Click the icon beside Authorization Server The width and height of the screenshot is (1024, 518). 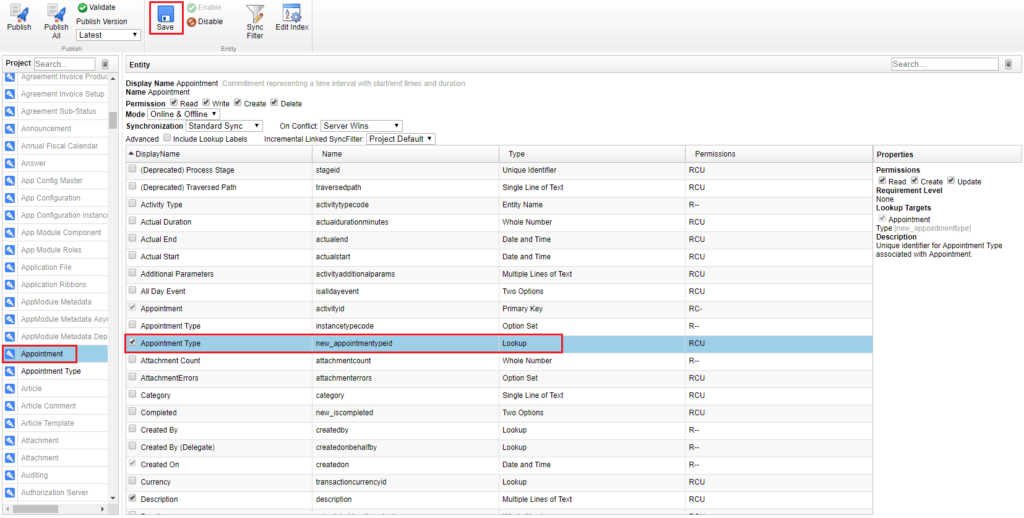[x=10, y=492]
